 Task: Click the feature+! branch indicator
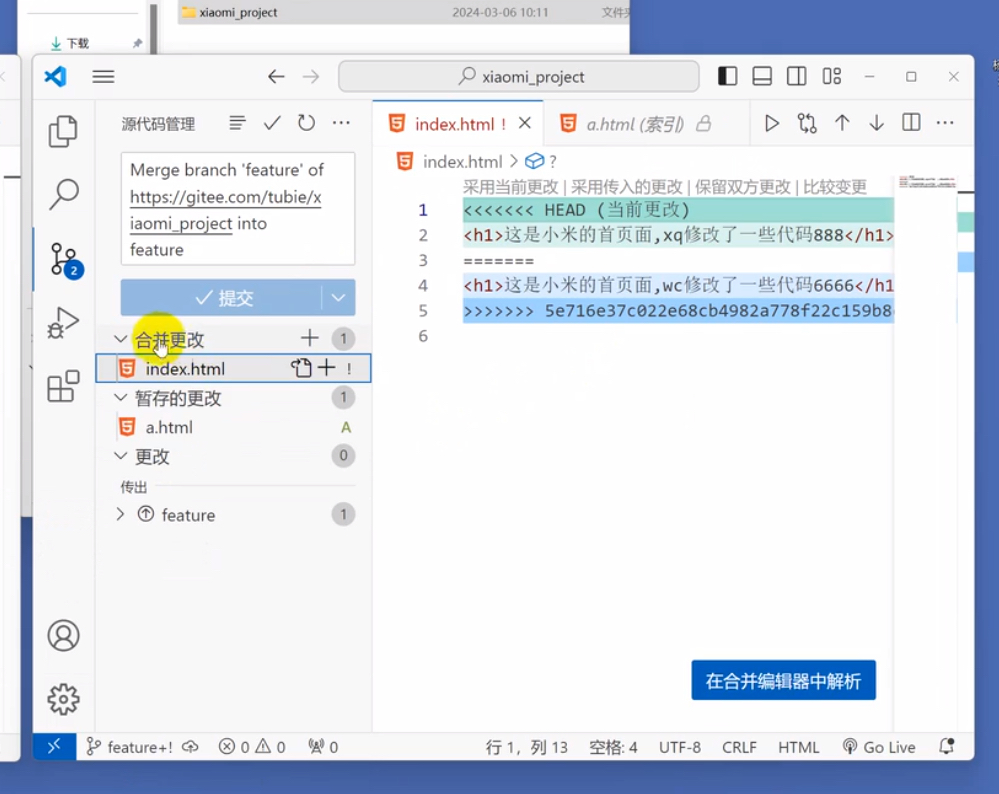click(x=129, y=747)
